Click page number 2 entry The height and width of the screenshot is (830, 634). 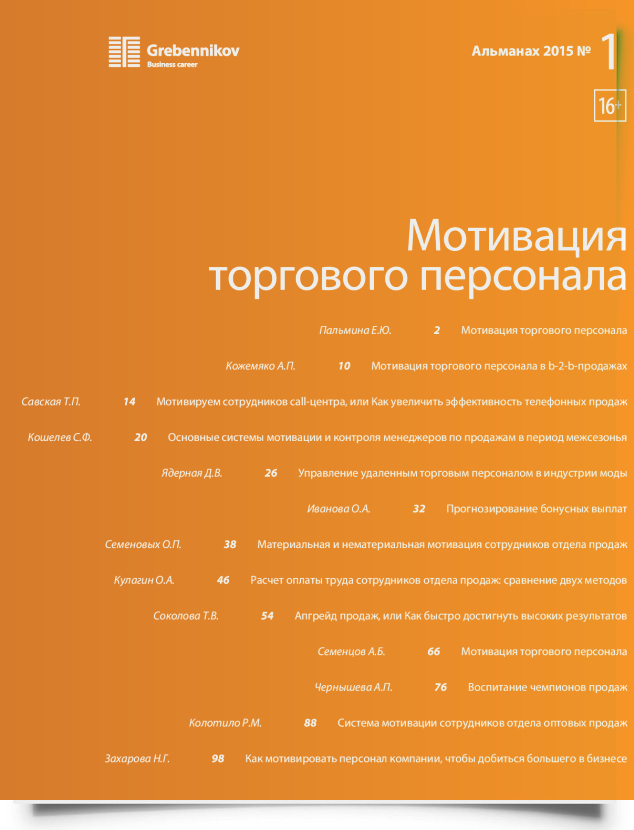coord(437,330)
